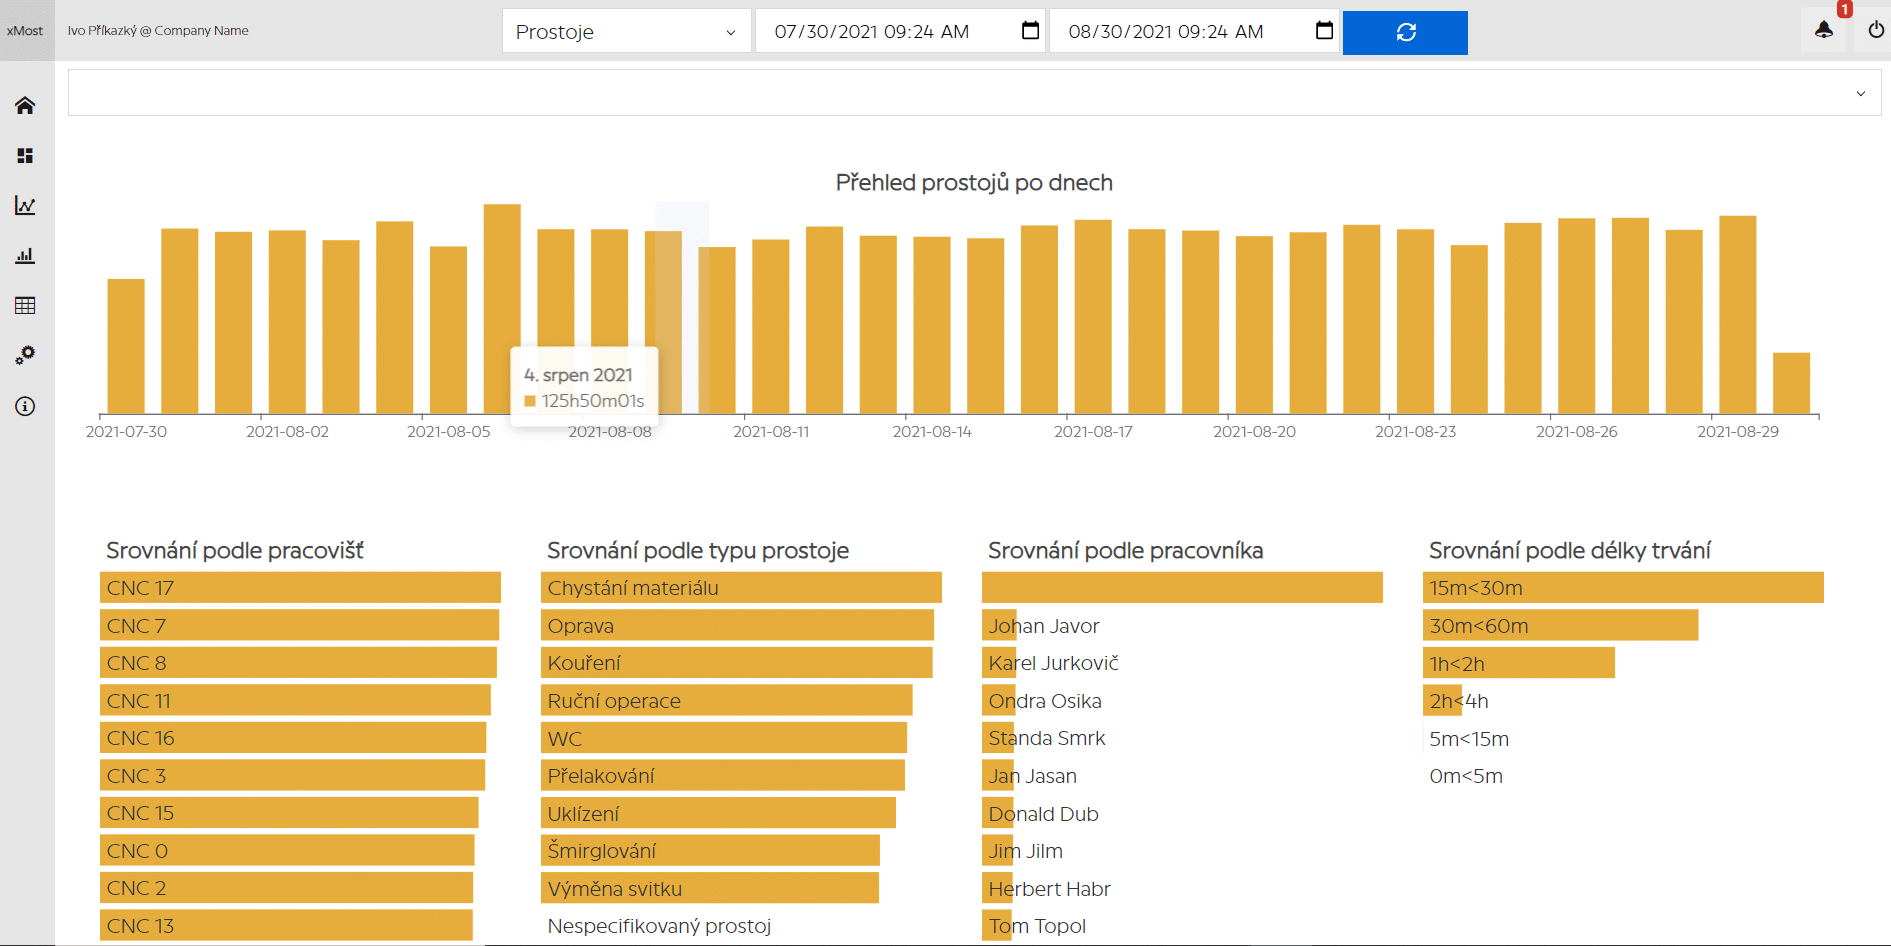Viewport: 1891px width, 946px height.
Task: Select the 30m<60m duration bar
Action: click(x=1560, y=625)
